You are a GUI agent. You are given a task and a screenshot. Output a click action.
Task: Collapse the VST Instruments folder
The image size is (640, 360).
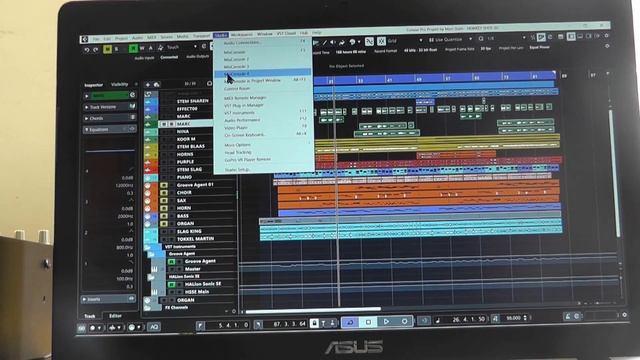(147, 247)
